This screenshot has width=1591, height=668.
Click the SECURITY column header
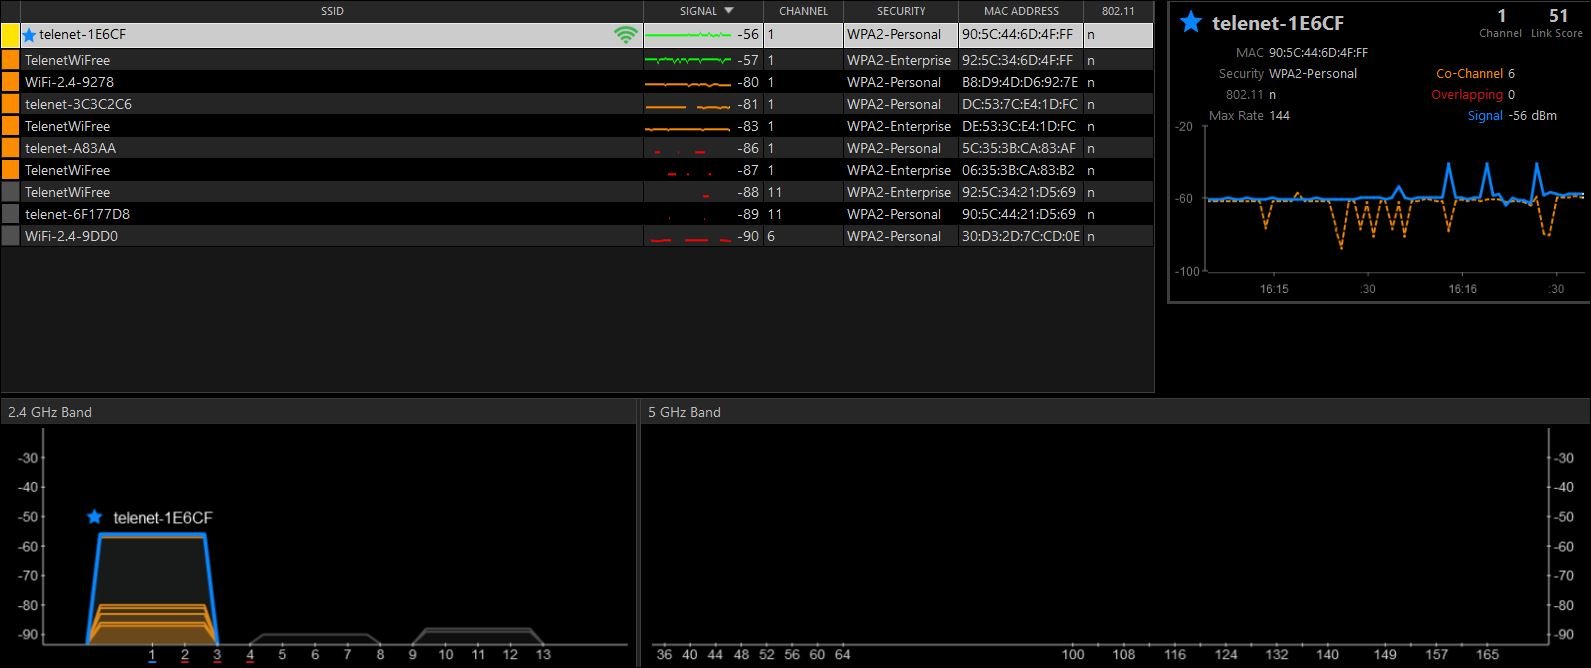[x=901, y=11]
